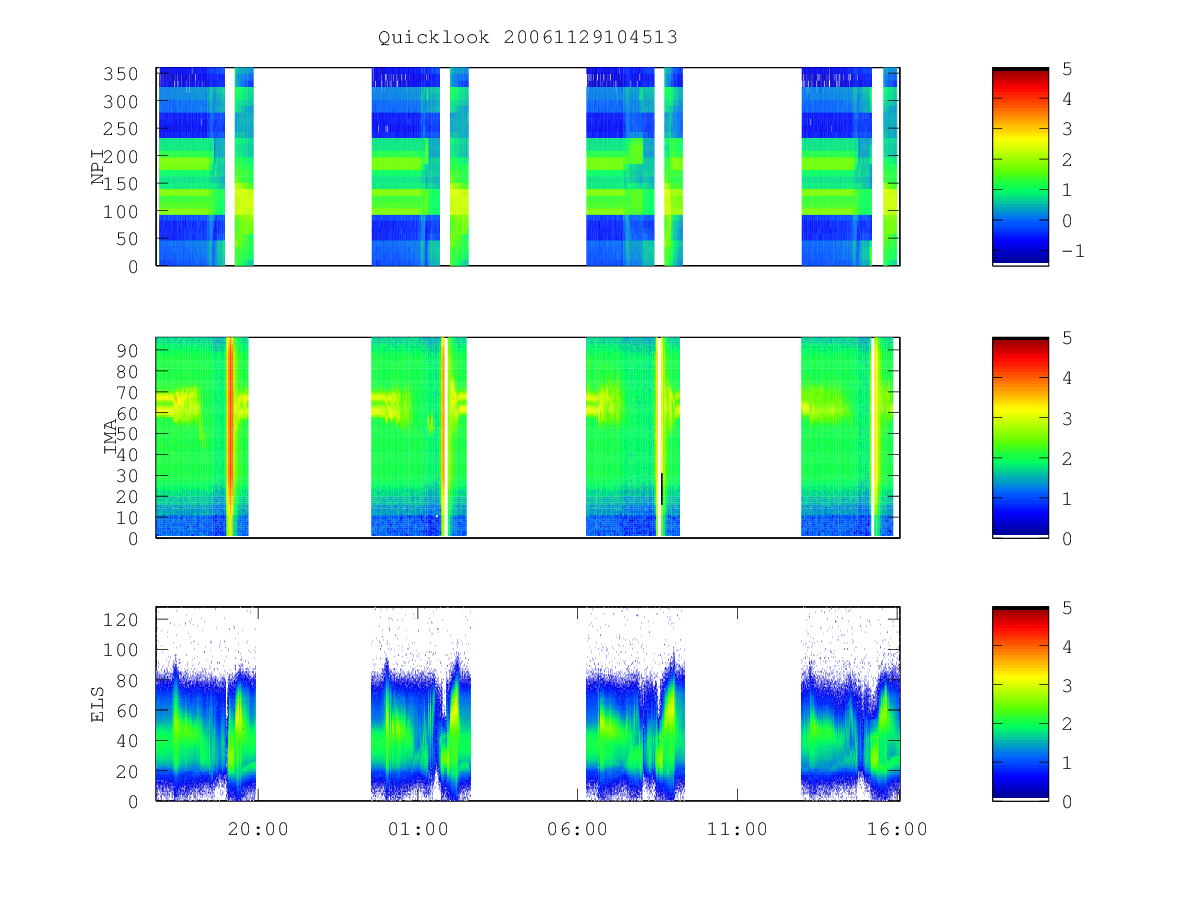Click the 01:00 time axis label
This screenshot has width=1200, height=900.
point(418,829)
